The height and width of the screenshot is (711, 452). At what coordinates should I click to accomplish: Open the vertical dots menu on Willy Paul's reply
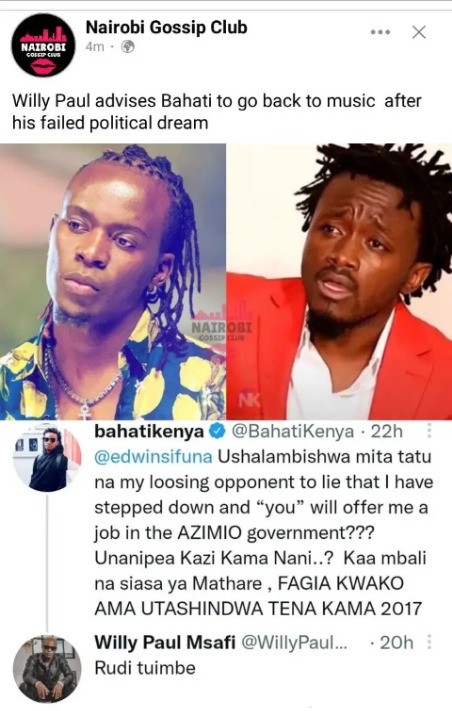click(x=428, y=642)
